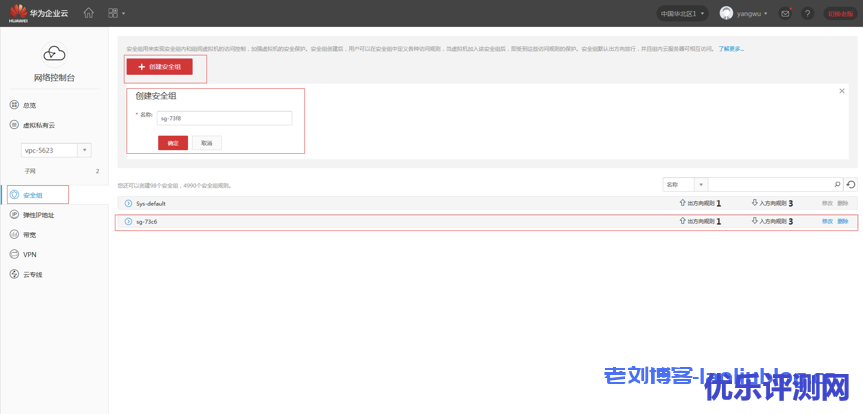
Task: Click the home icon in top bar
Action: (89, 13)
